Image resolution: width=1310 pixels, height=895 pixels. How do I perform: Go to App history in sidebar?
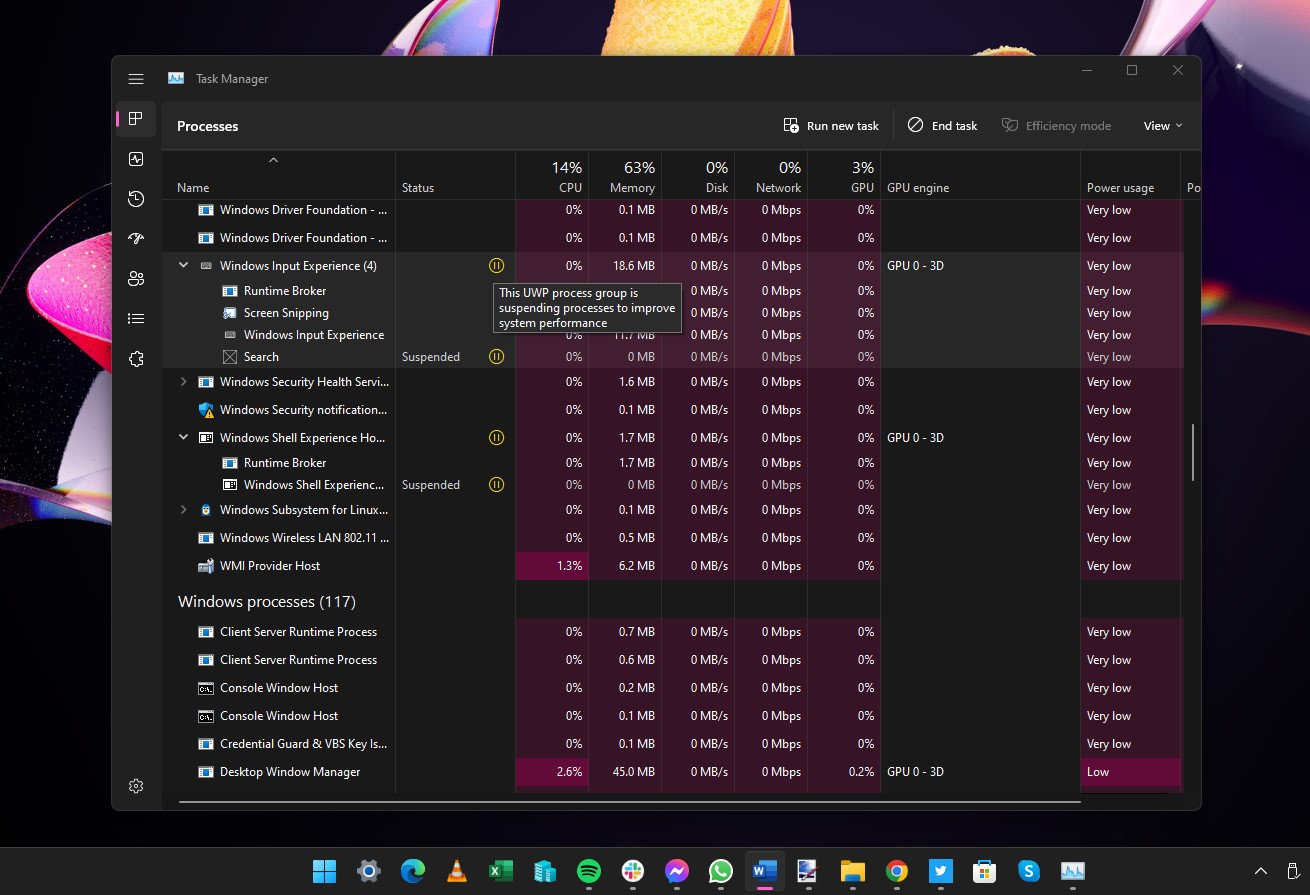point(136,199)
